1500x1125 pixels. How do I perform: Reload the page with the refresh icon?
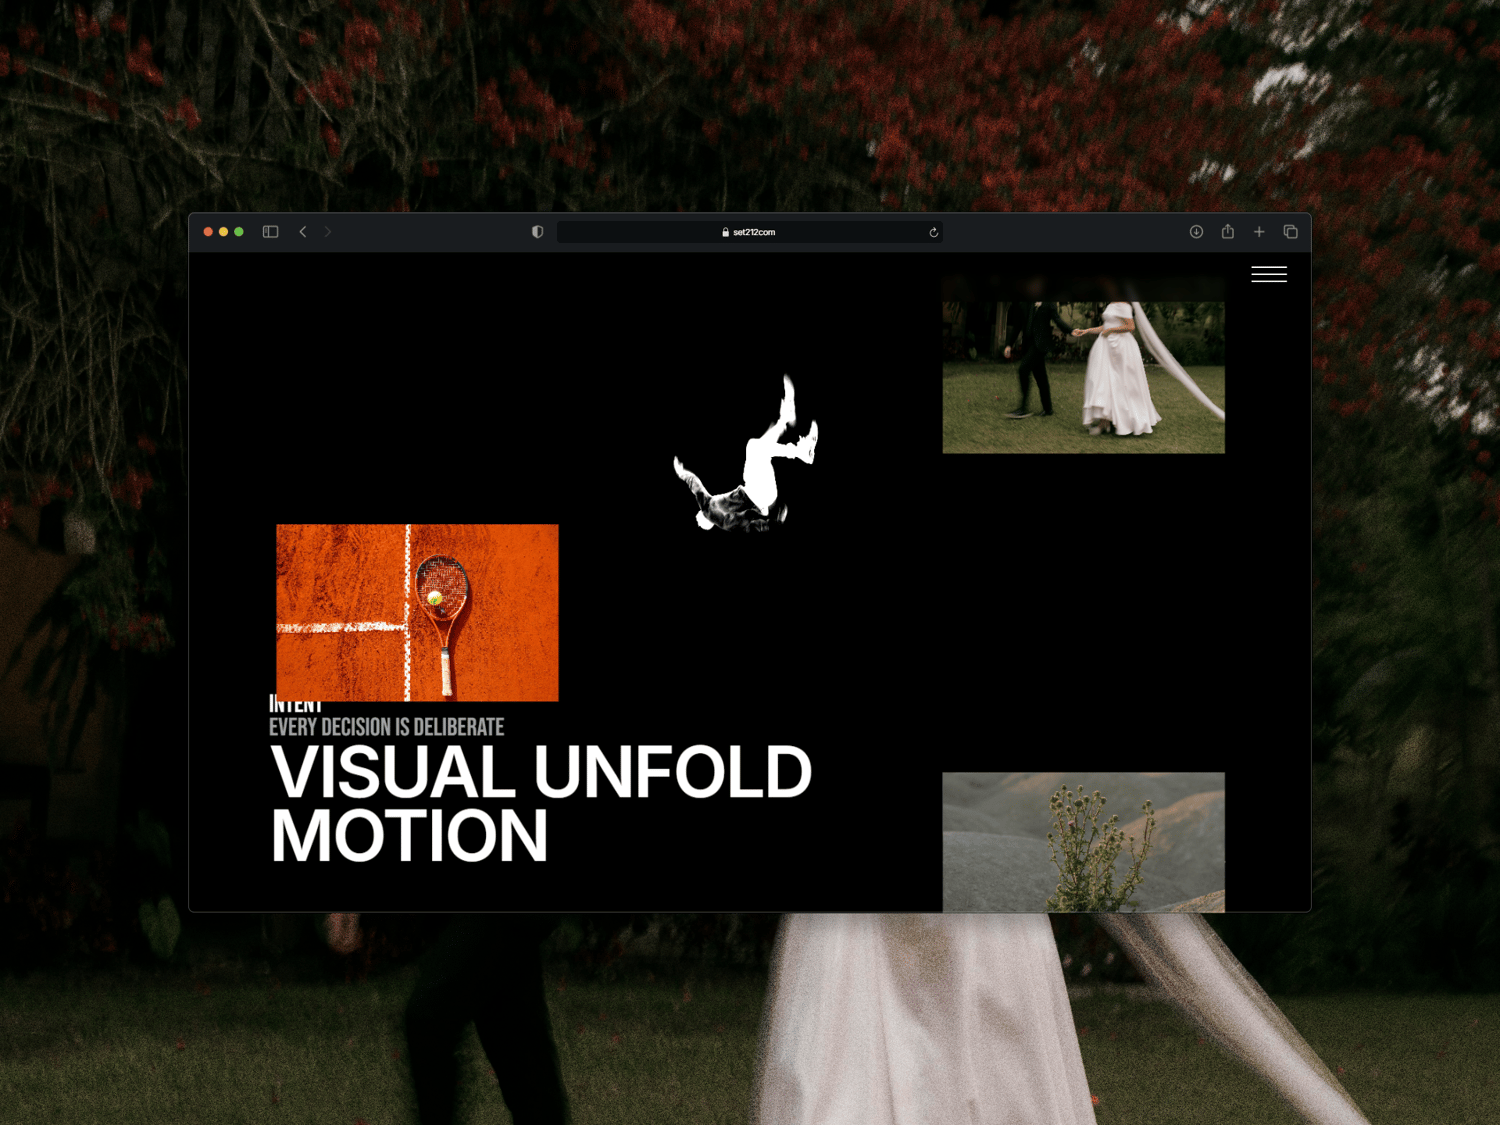pos(933,232)
